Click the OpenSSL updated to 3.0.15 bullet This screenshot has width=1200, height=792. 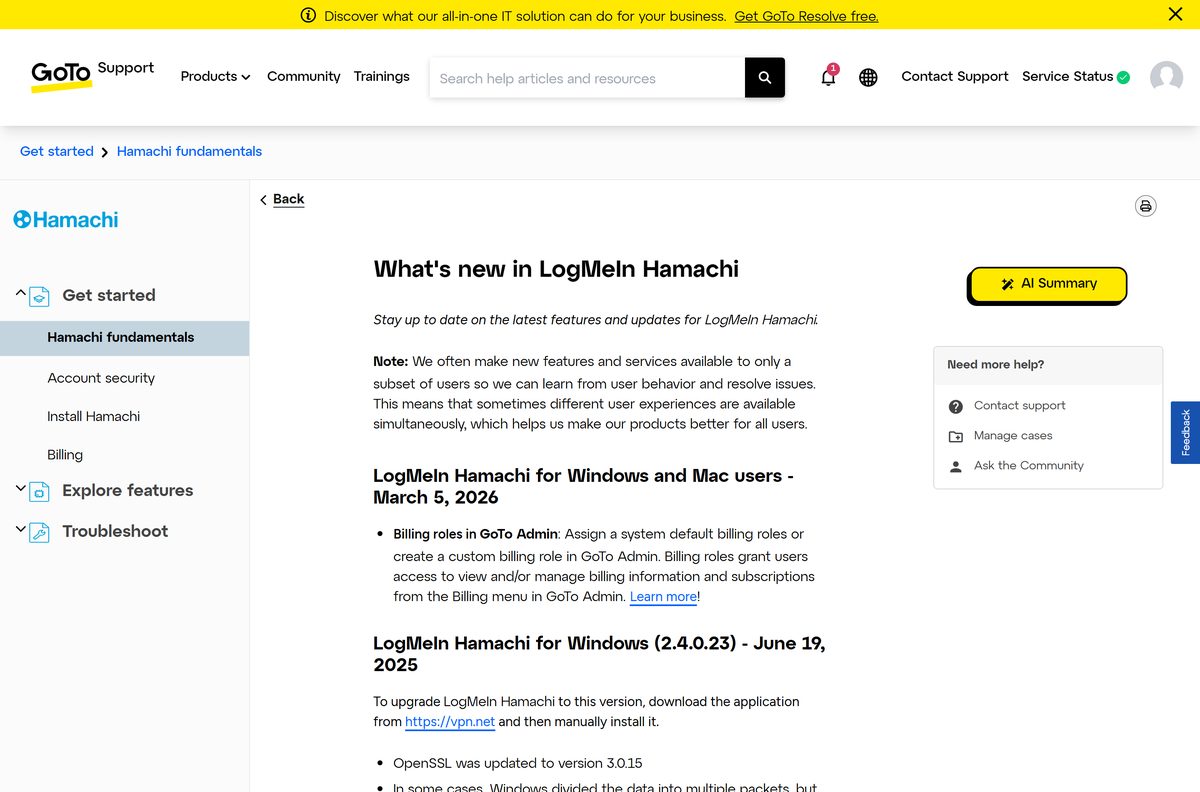[517, 763]
